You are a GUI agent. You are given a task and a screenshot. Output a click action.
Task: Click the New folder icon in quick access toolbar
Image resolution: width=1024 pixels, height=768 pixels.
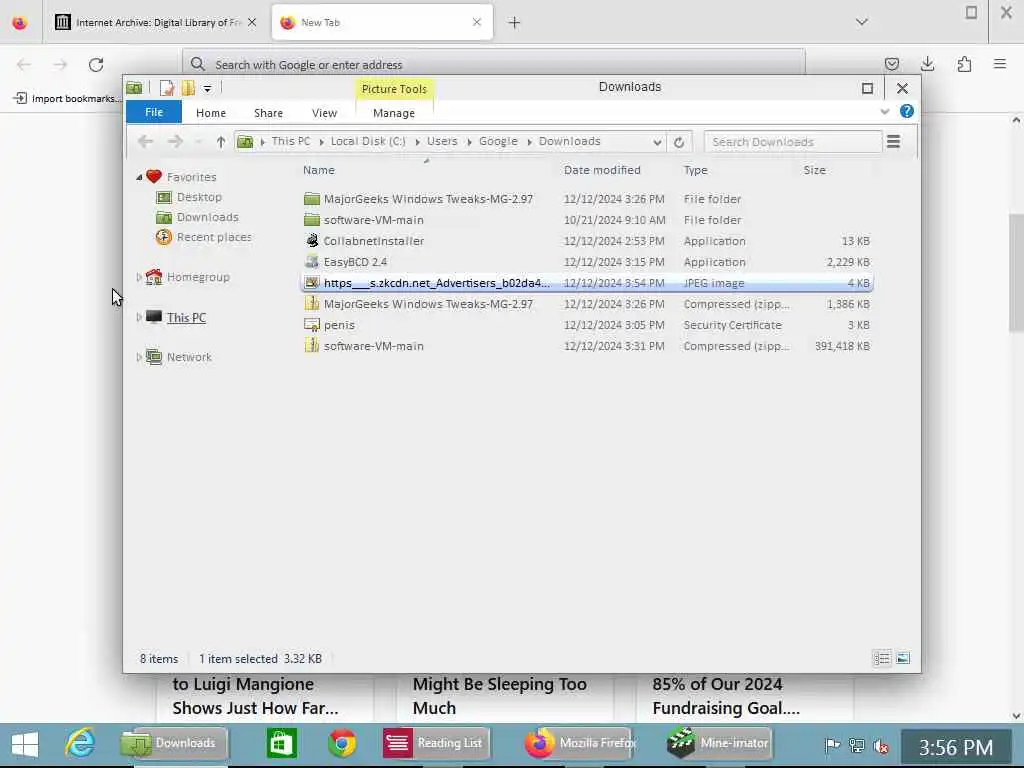[x=189, y=88]
